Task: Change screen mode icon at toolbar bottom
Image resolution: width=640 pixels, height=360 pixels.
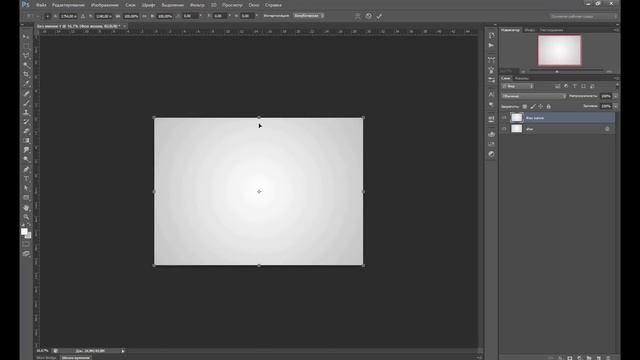Action: (x=26, y=254)
